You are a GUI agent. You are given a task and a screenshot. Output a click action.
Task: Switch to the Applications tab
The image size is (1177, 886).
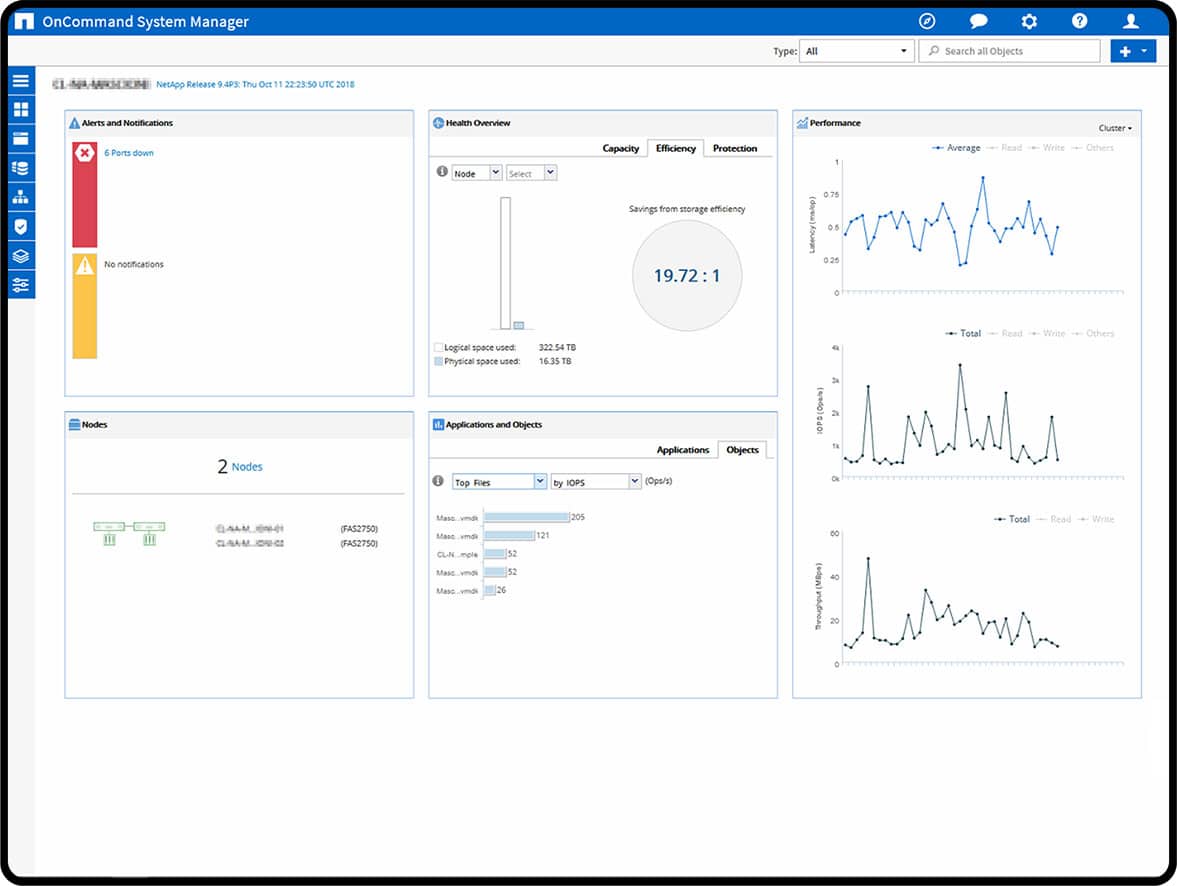682,450
